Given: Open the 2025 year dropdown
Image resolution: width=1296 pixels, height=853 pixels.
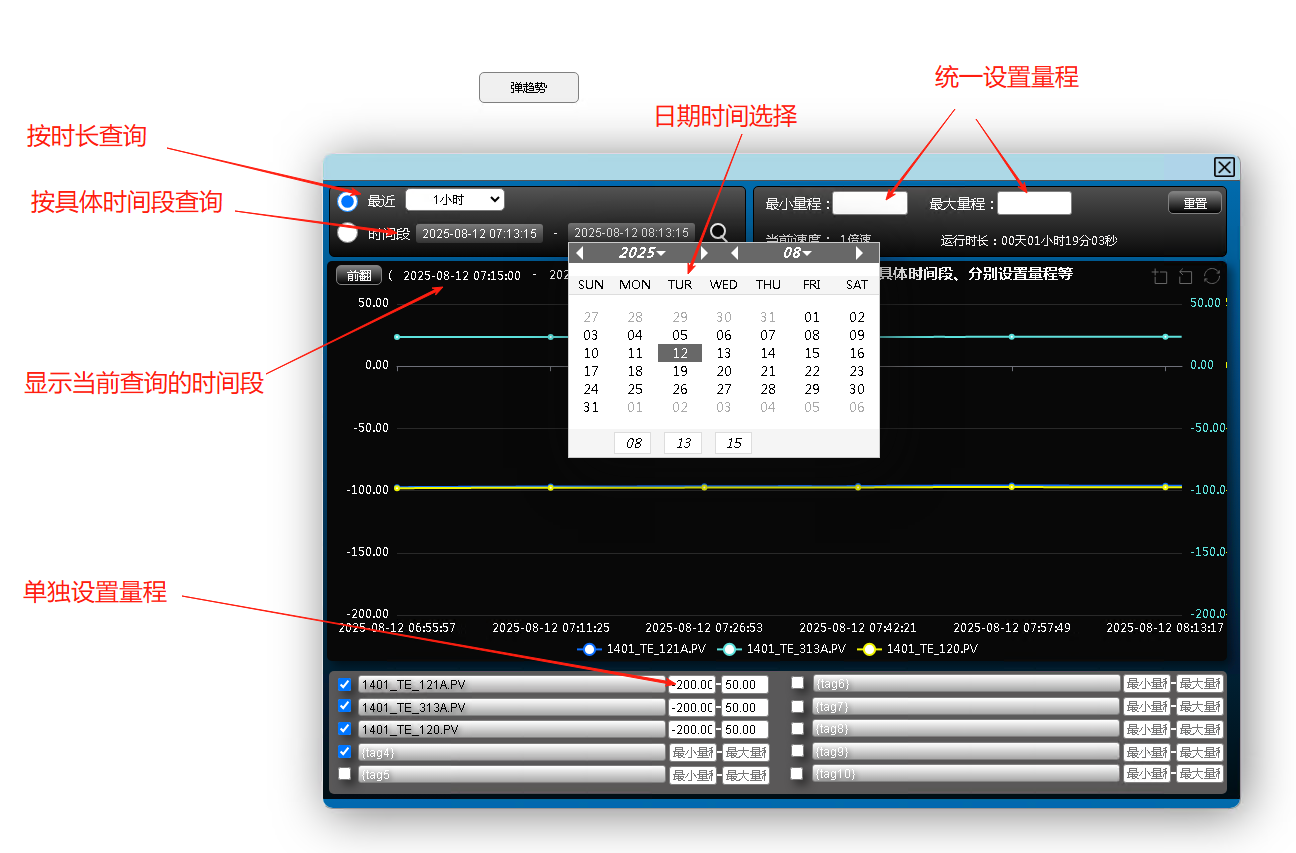Looking at the screenshot, I should [x=642, y=253].
